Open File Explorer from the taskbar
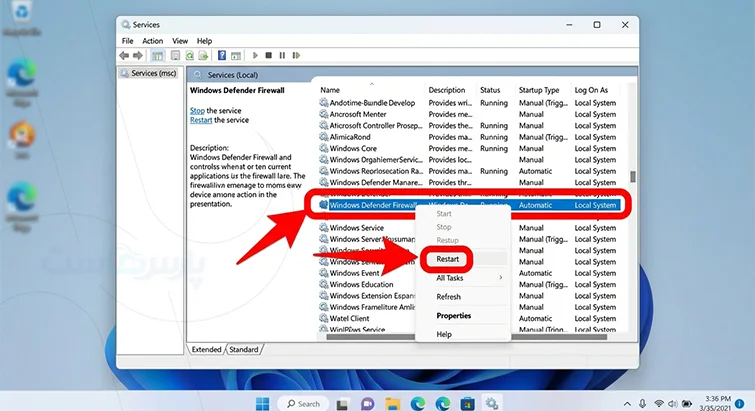The width and height of the screenshot is (755, 411). click(x=392, y=404)
